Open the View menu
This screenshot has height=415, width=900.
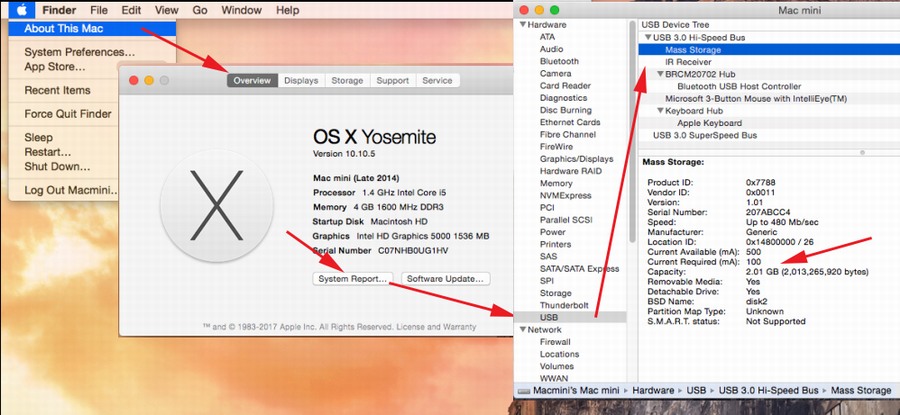pyautogui.click(x=166, y=10)
